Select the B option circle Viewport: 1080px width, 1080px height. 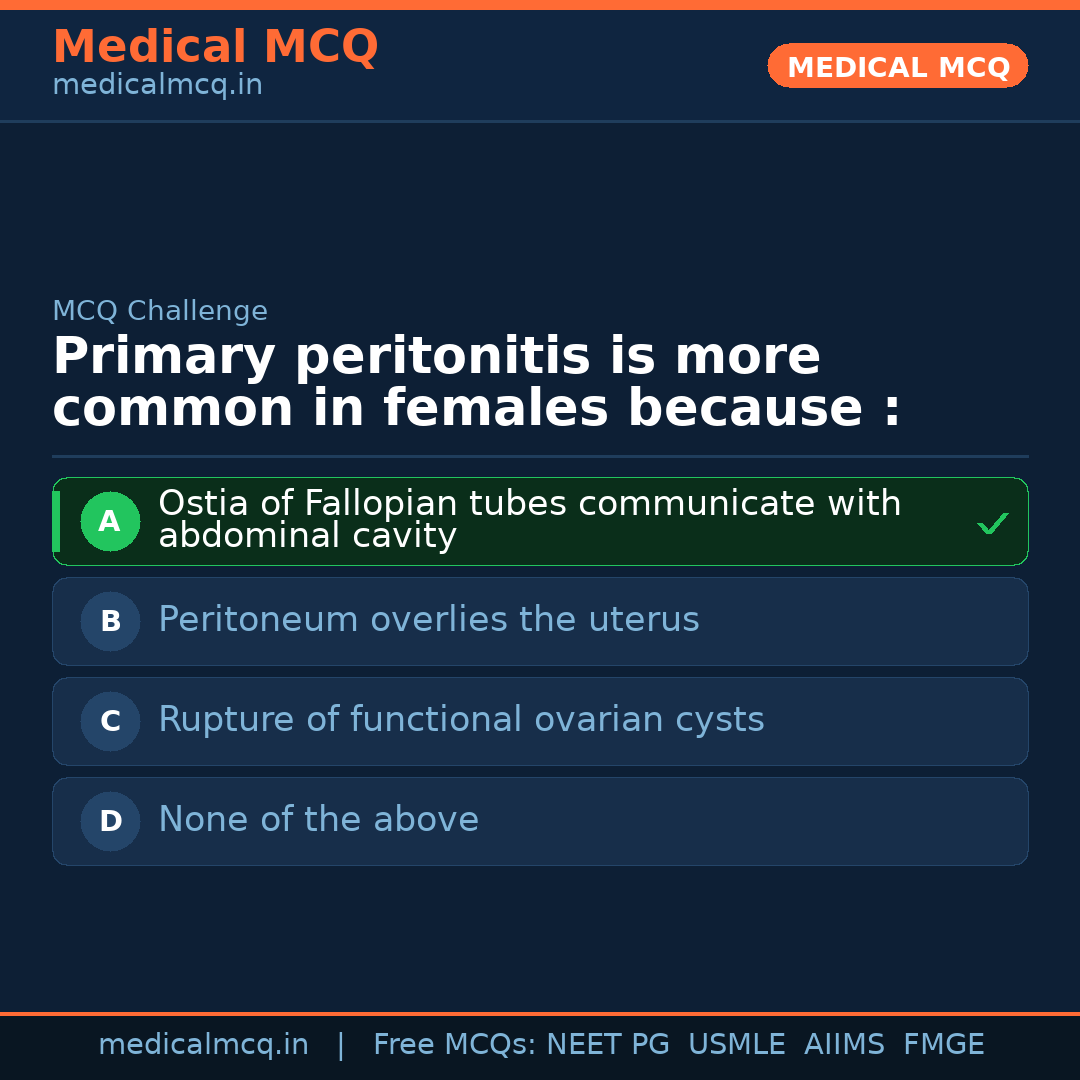[x=110, y=621]
